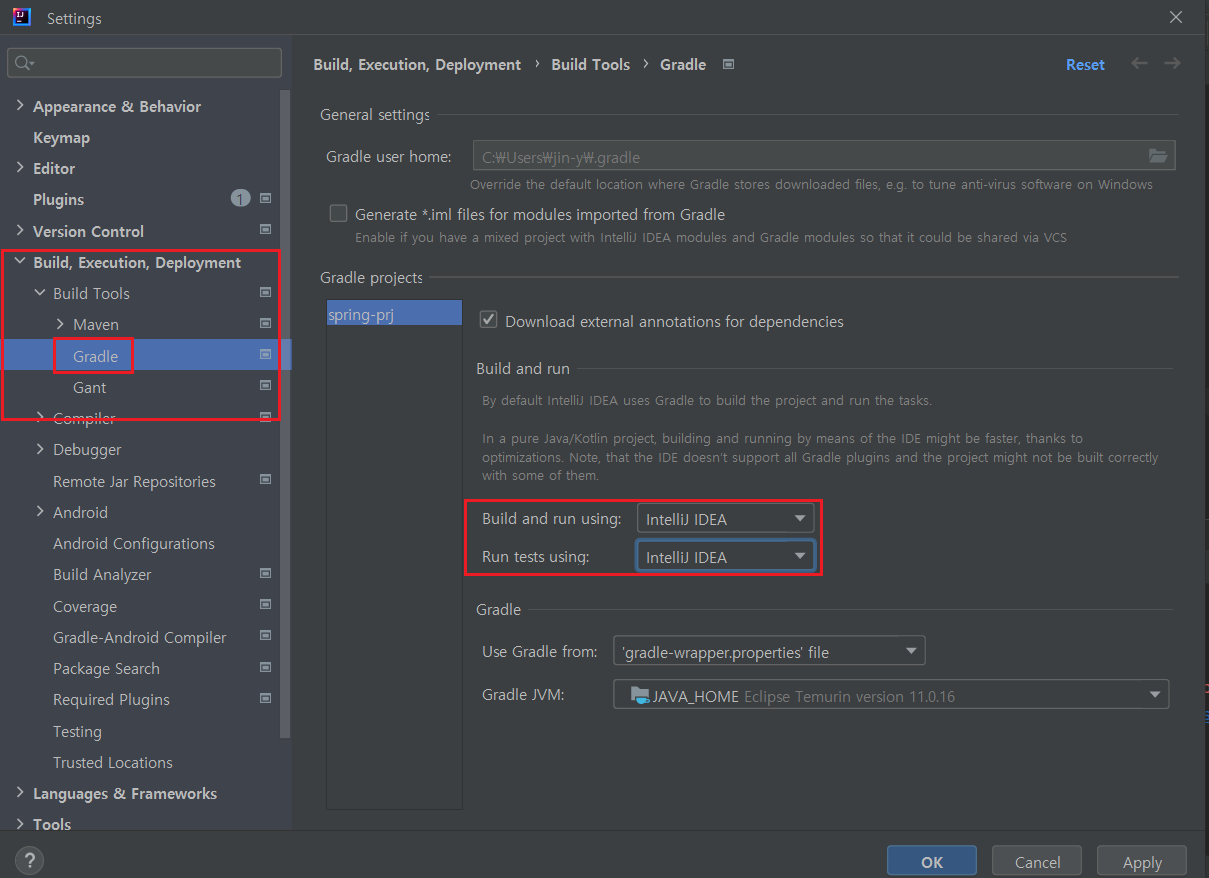Click the project-level icon beside Coverage

266,605
